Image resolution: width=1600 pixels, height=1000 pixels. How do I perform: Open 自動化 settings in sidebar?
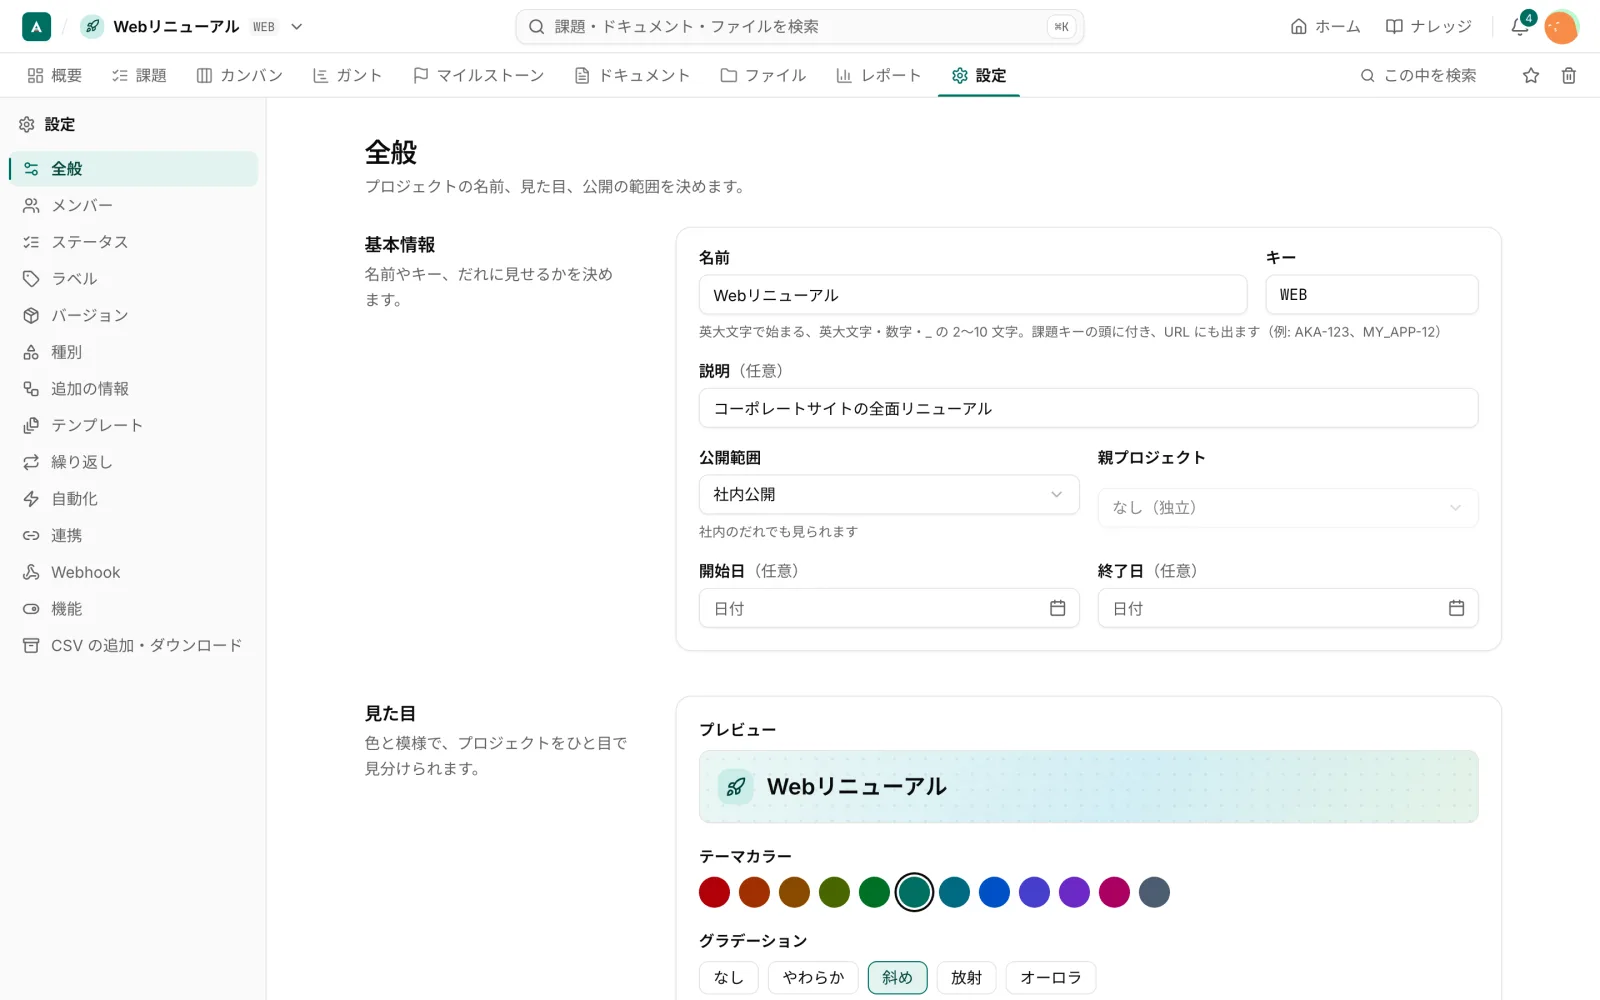click(133, 498)
